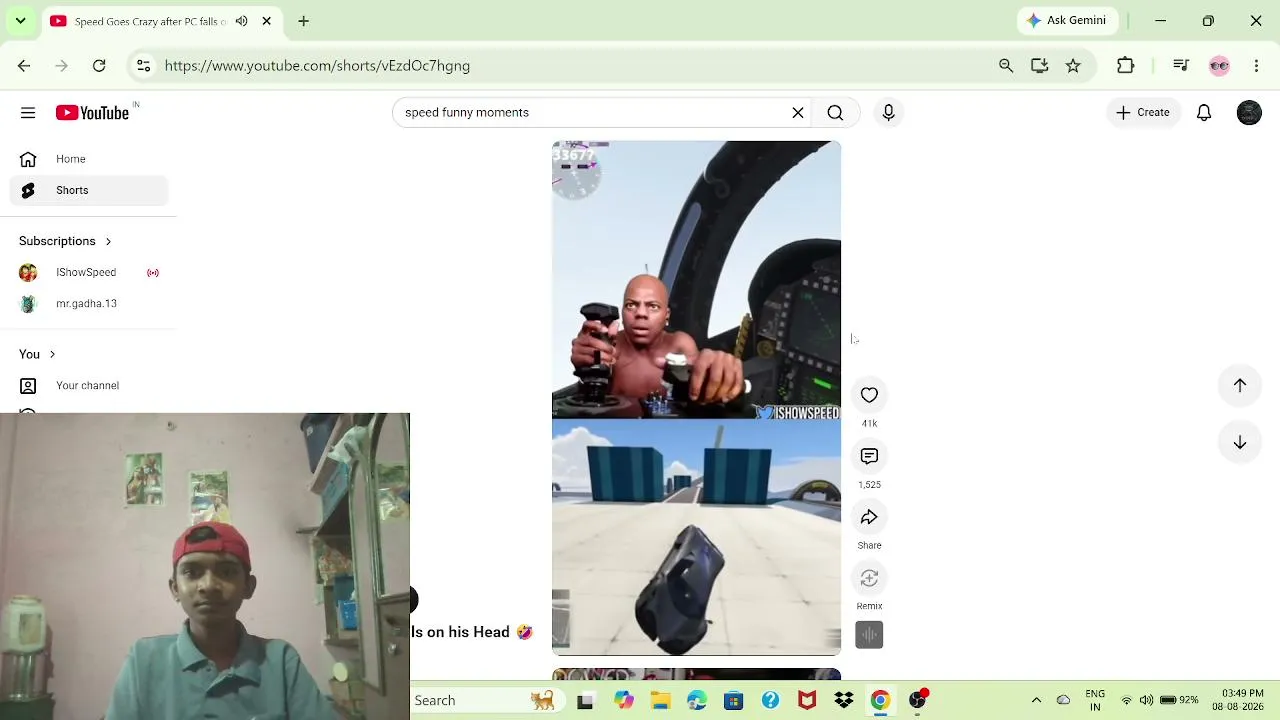Image resolution: width=1280 pixels, height=720 pixels.
Task: Pause the playing Short video
Action: pyautogui.click(x=696, y=398)
